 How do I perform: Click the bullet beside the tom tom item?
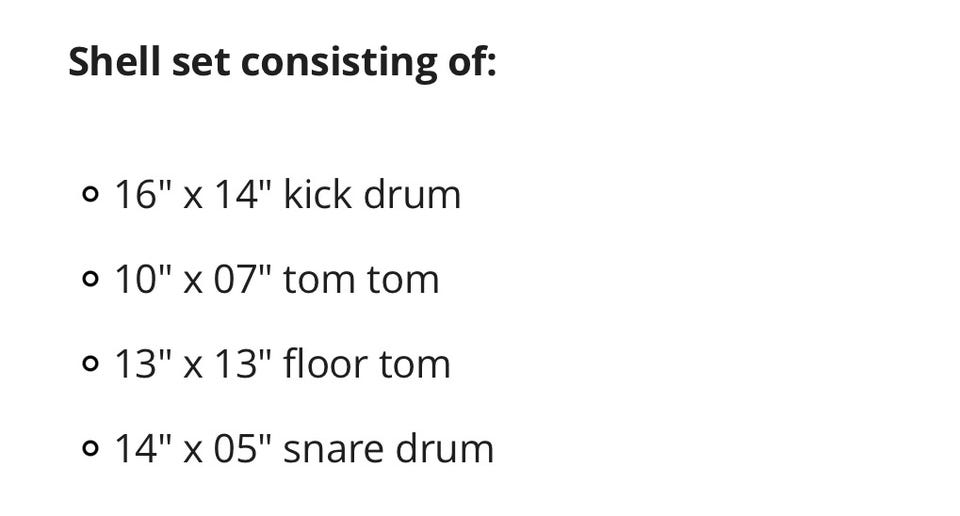click(x=90, y=279)
